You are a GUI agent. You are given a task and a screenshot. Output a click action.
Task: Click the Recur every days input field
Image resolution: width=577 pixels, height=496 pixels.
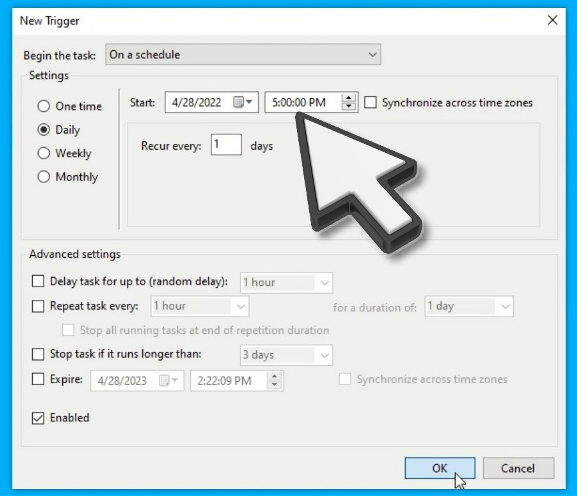[x=226, y=145]
